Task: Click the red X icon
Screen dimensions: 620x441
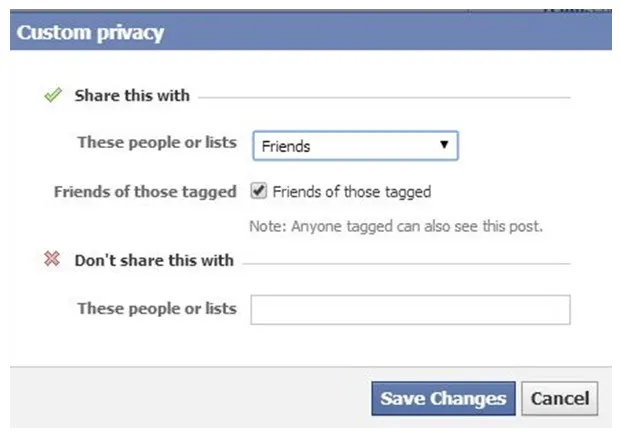Action: tap(53, 260)
